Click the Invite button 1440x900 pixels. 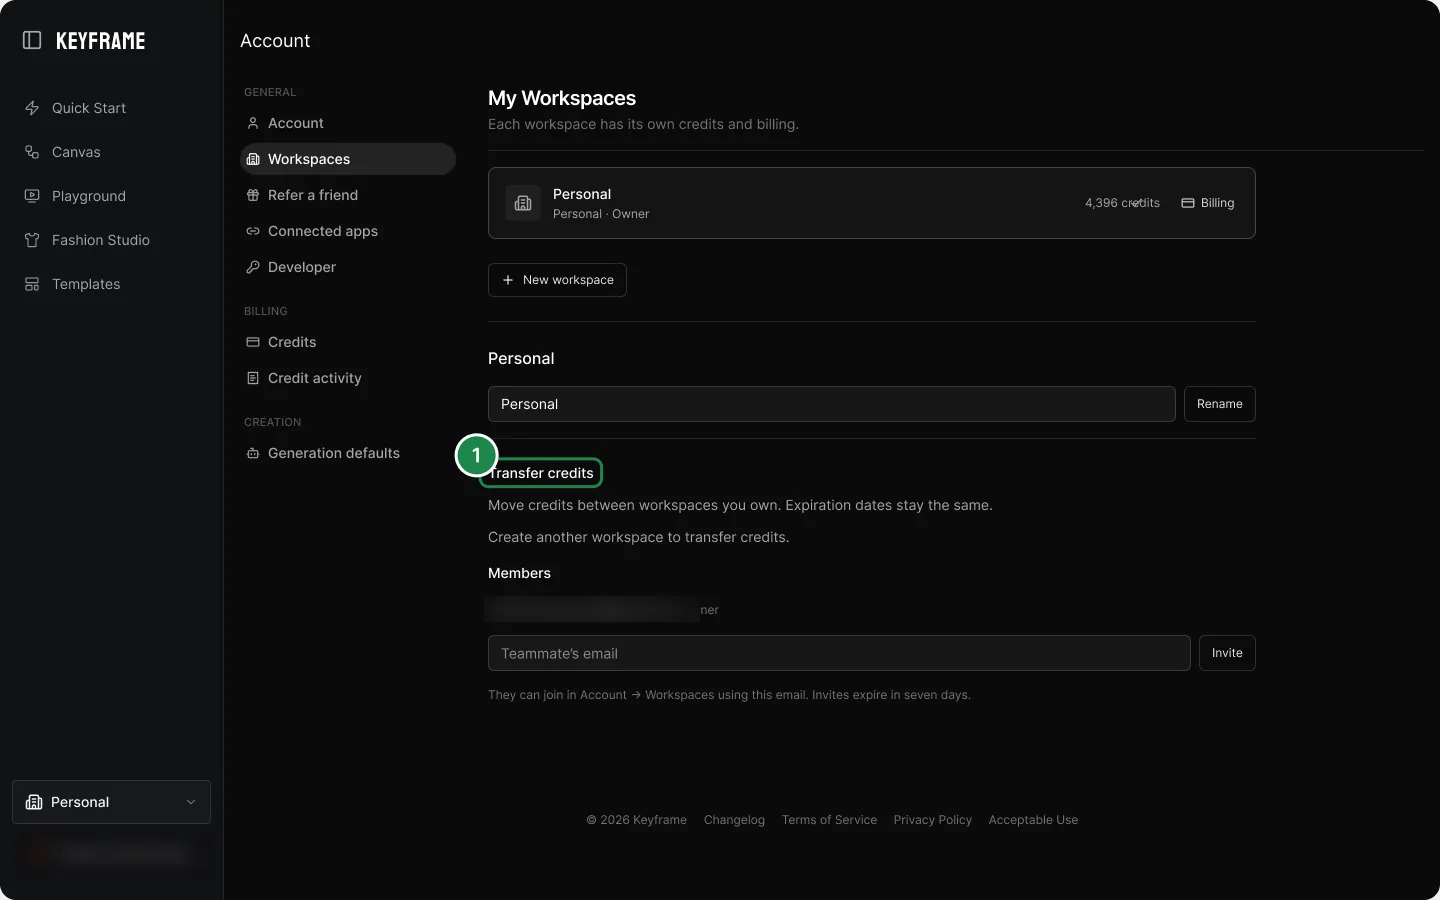click(x=1227, y=653)
